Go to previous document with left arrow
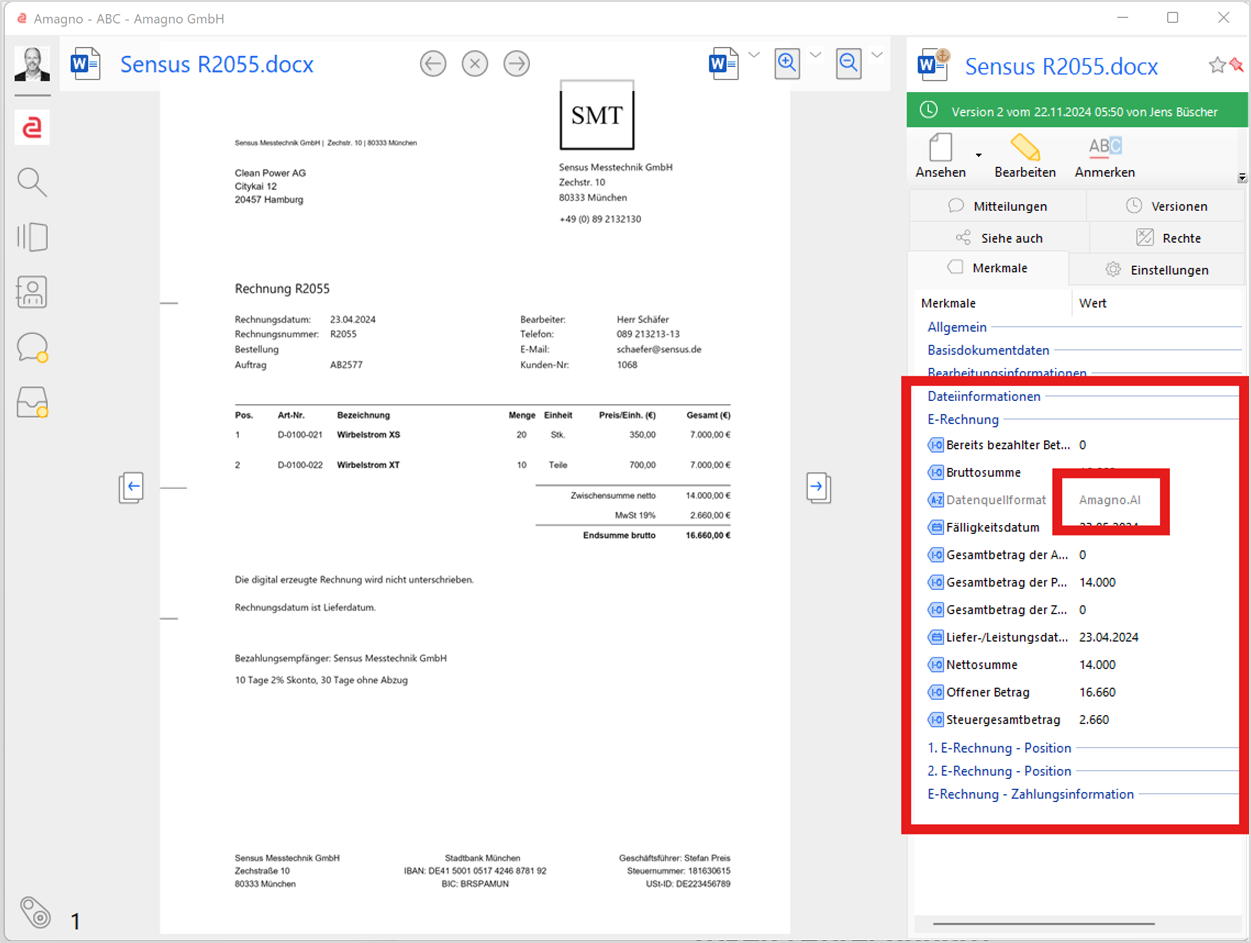 (433, 64)
